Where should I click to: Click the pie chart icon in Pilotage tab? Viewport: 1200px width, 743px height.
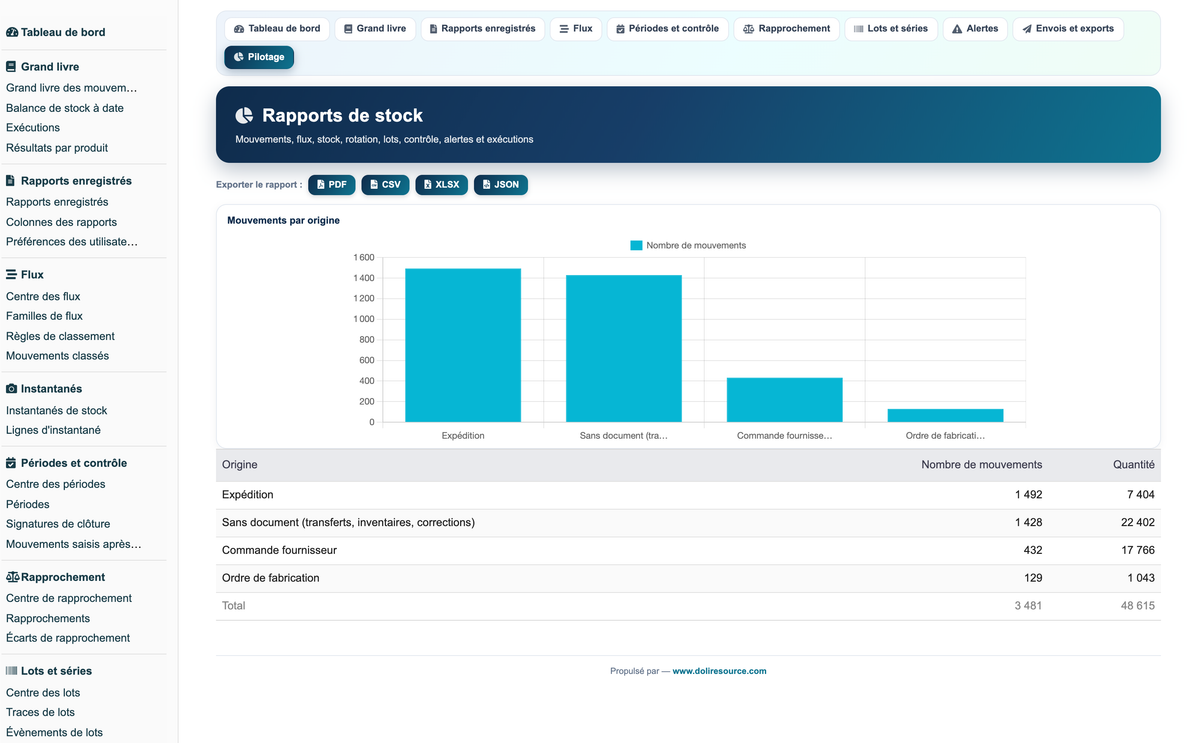[x=238, y=57]
